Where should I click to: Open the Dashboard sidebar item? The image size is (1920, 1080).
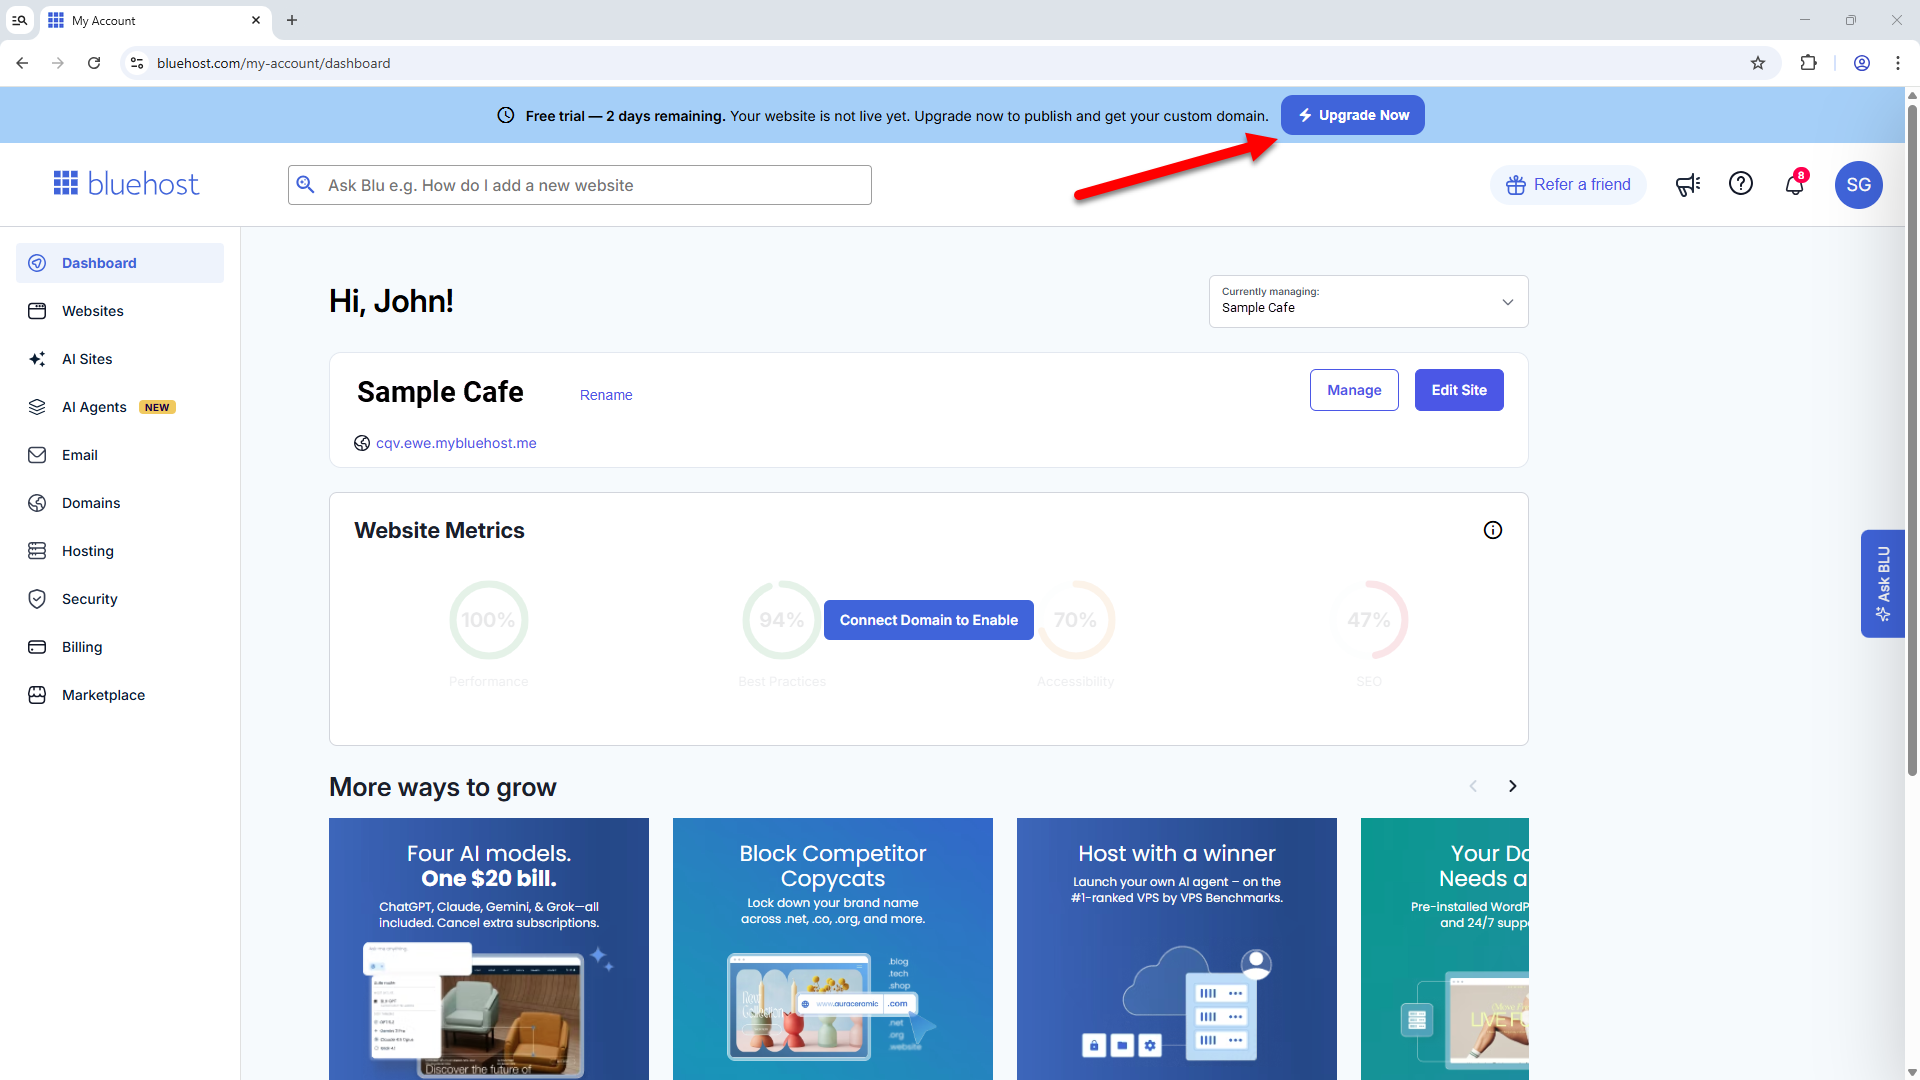coord(120,263)
